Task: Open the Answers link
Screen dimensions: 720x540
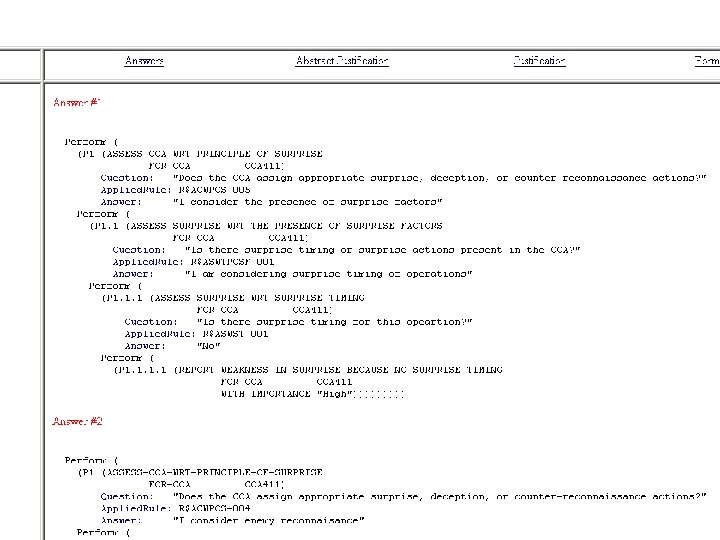Action: [x=144, y=61]
